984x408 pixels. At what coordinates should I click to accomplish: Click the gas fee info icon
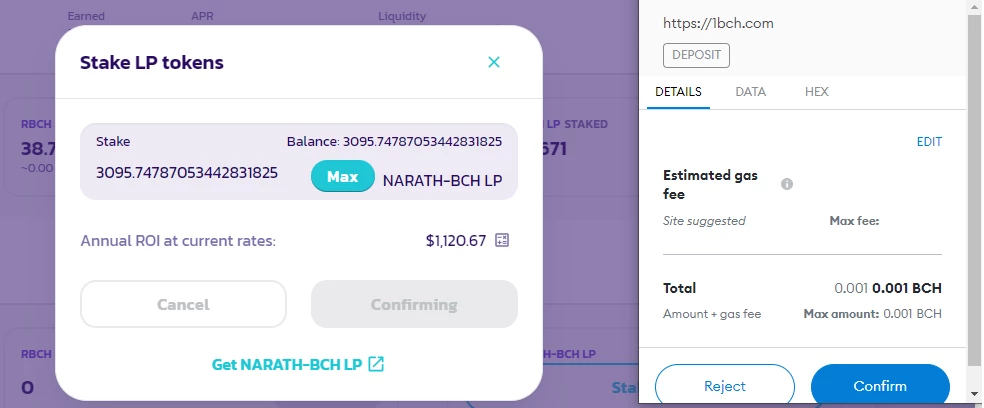pyautogui.click(x=787, y=184)
